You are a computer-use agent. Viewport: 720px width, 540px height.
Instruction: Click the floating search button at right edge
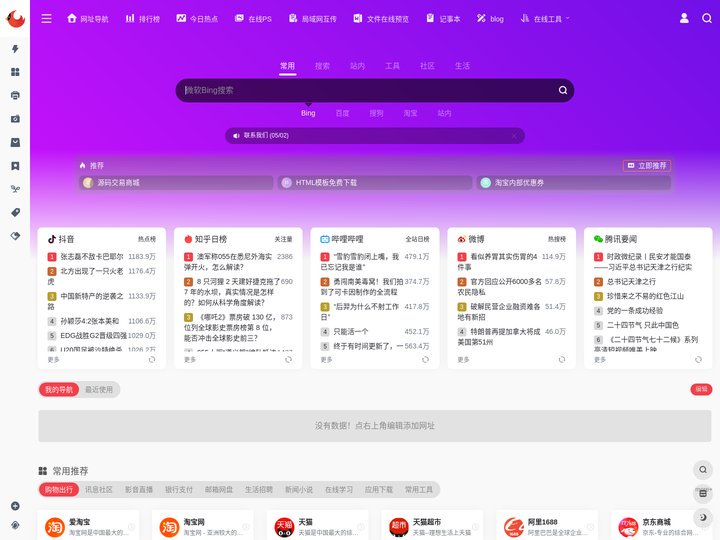point(703,470)
